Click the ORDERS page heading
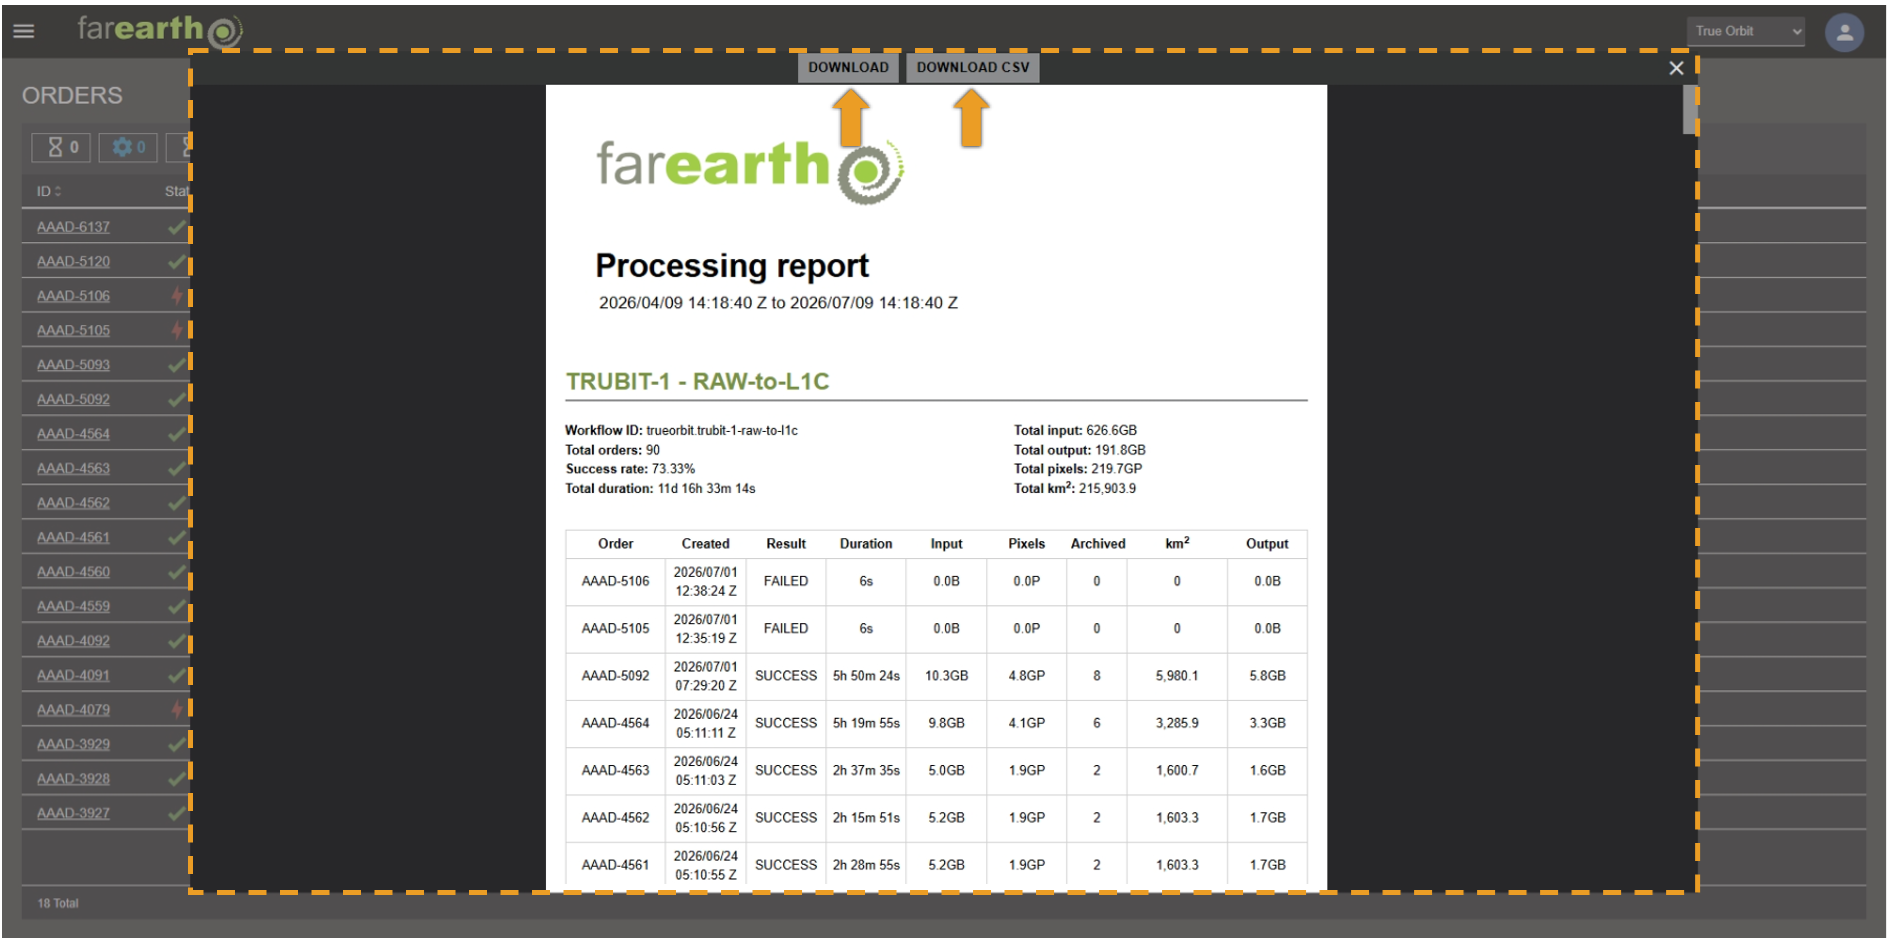 pos(72,96)
